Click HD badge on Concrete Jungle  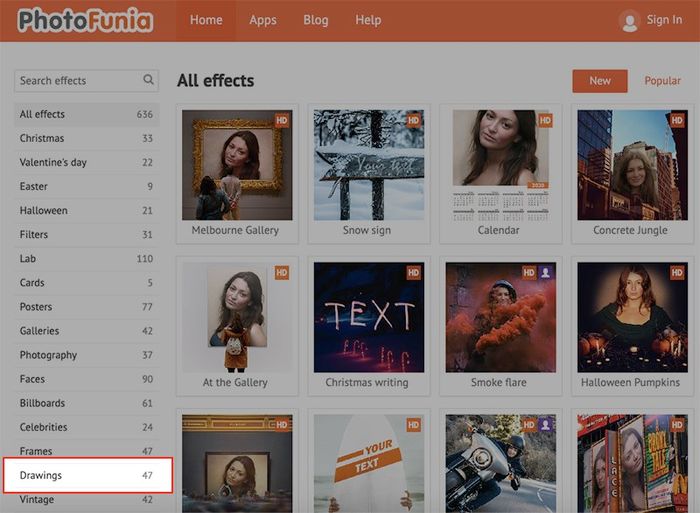677,120
